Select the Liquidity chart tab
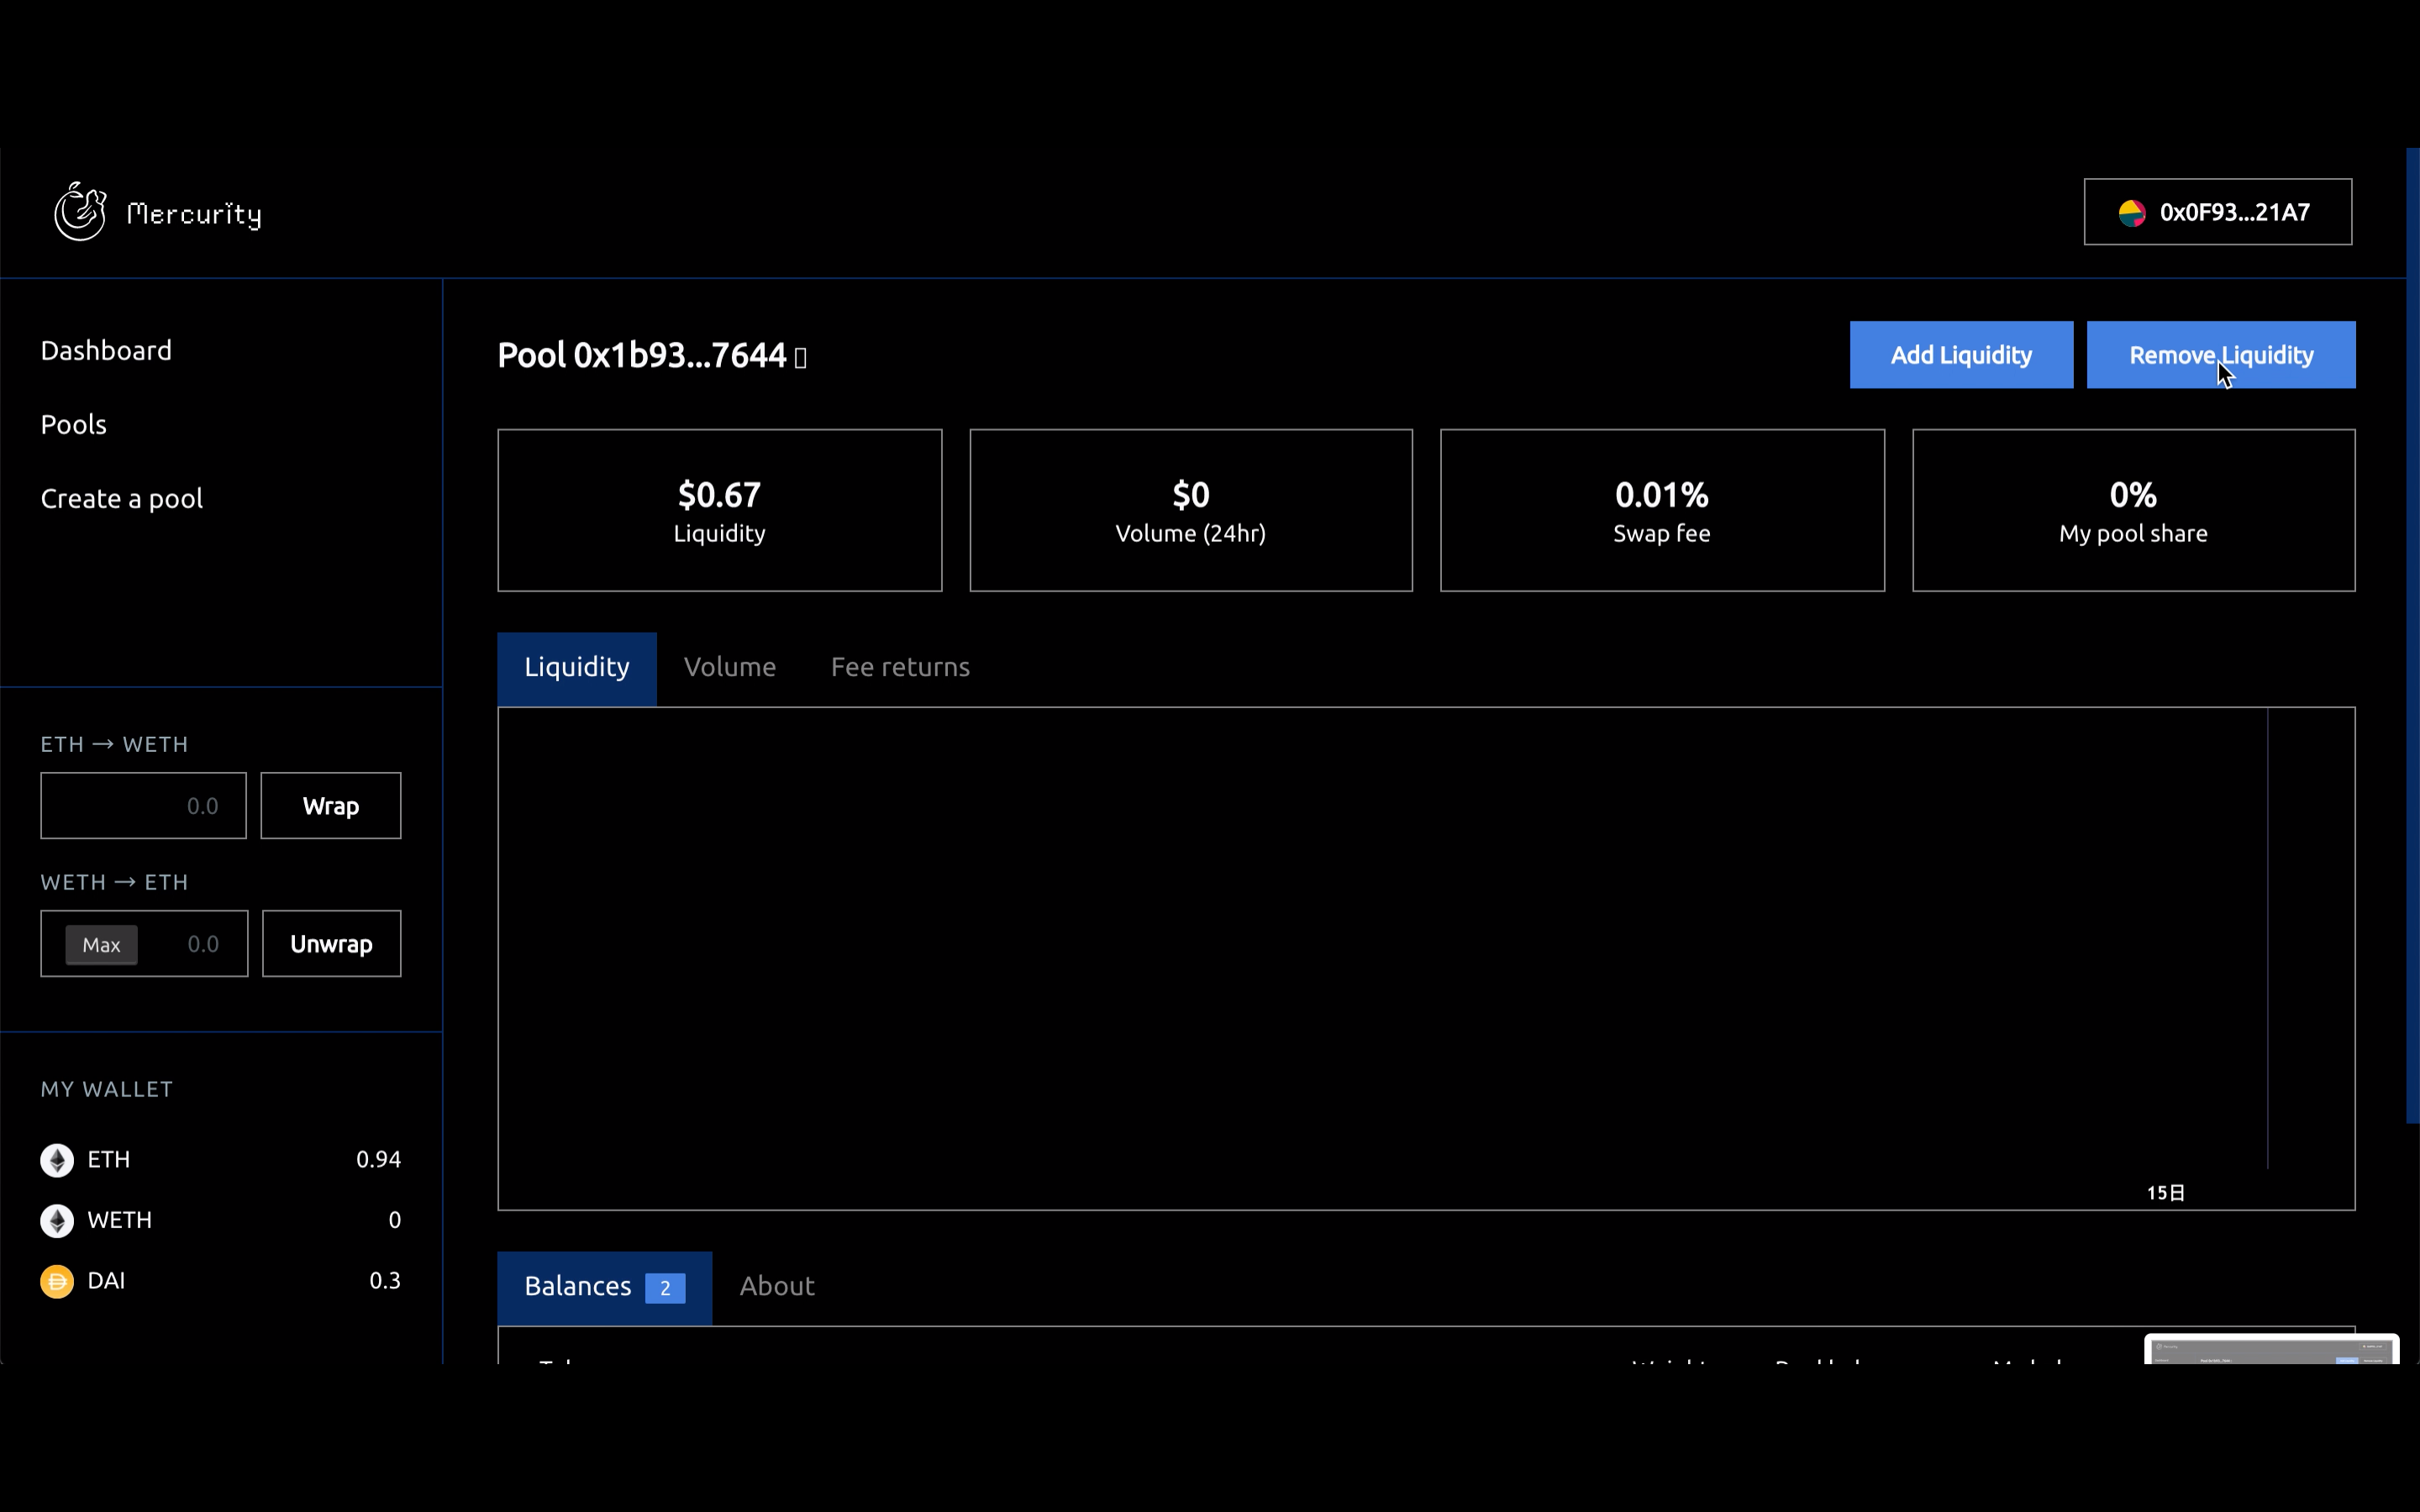Screen dimensions: 2420x1512 point(576,668)
